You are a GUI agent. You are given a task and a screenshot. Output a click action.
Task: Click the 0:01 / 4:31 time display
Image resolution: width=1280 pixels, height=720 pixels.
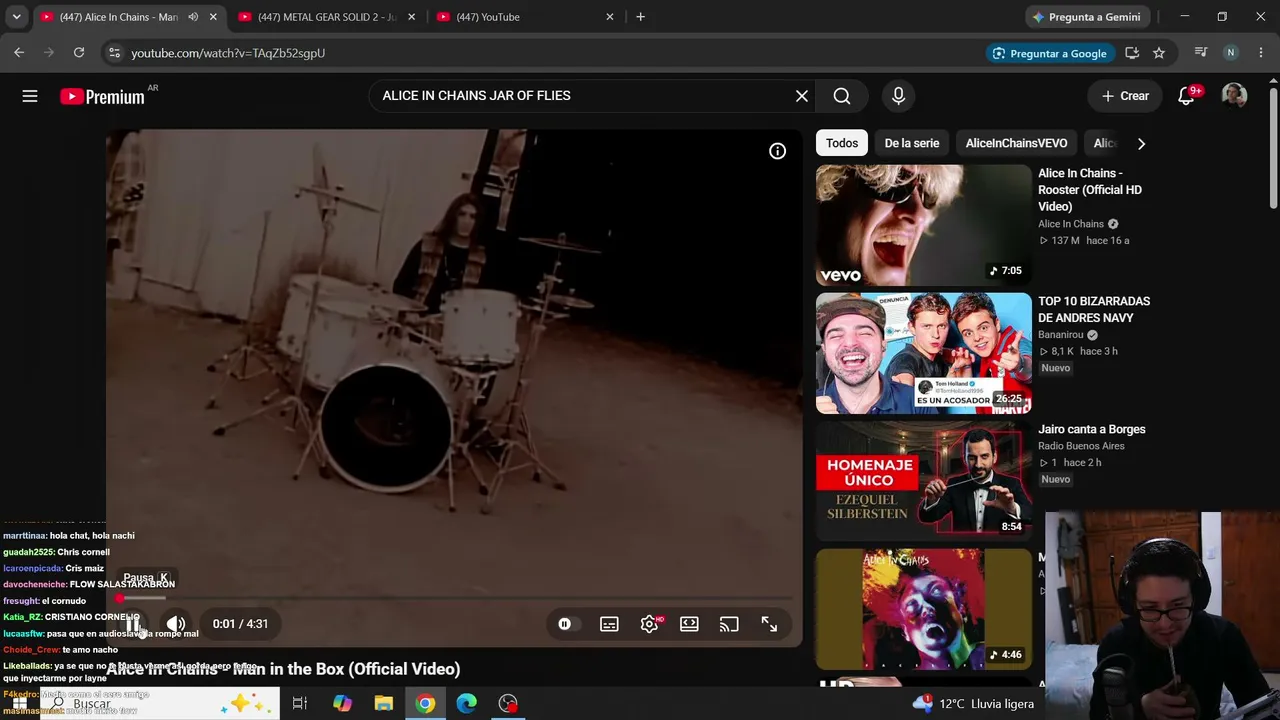point(240,624)
